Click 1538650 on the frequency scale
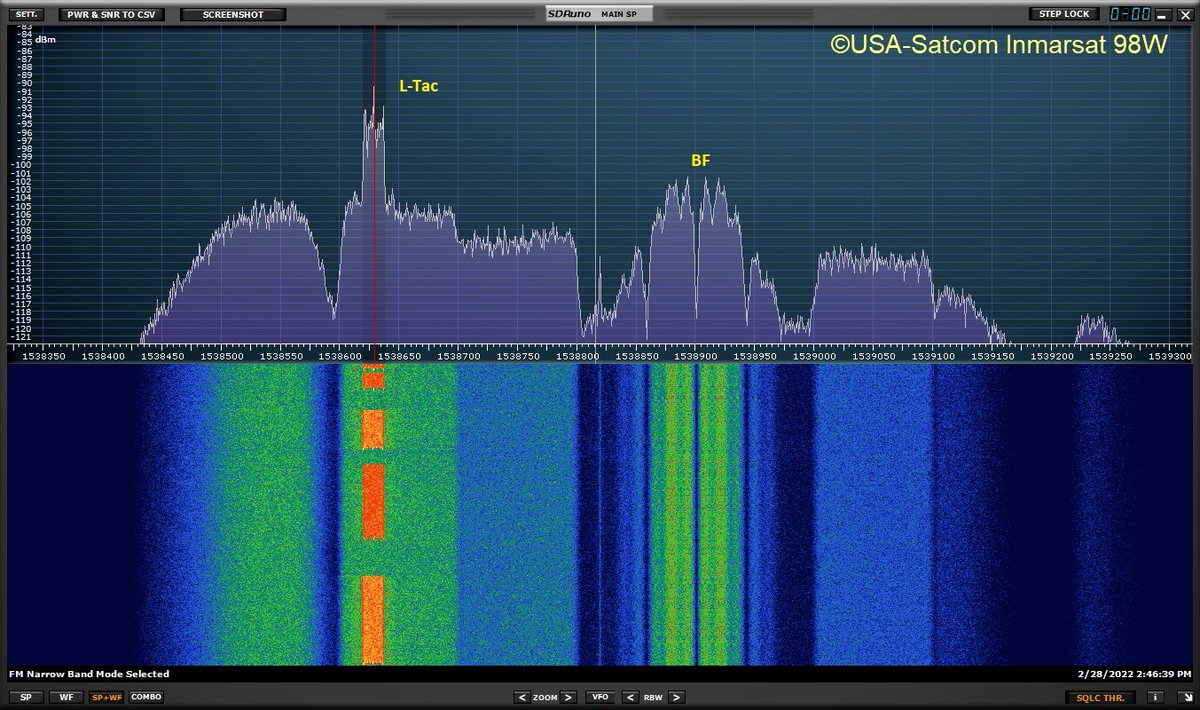This screenshot has height=710, width=1200. (x=398, y=355)
